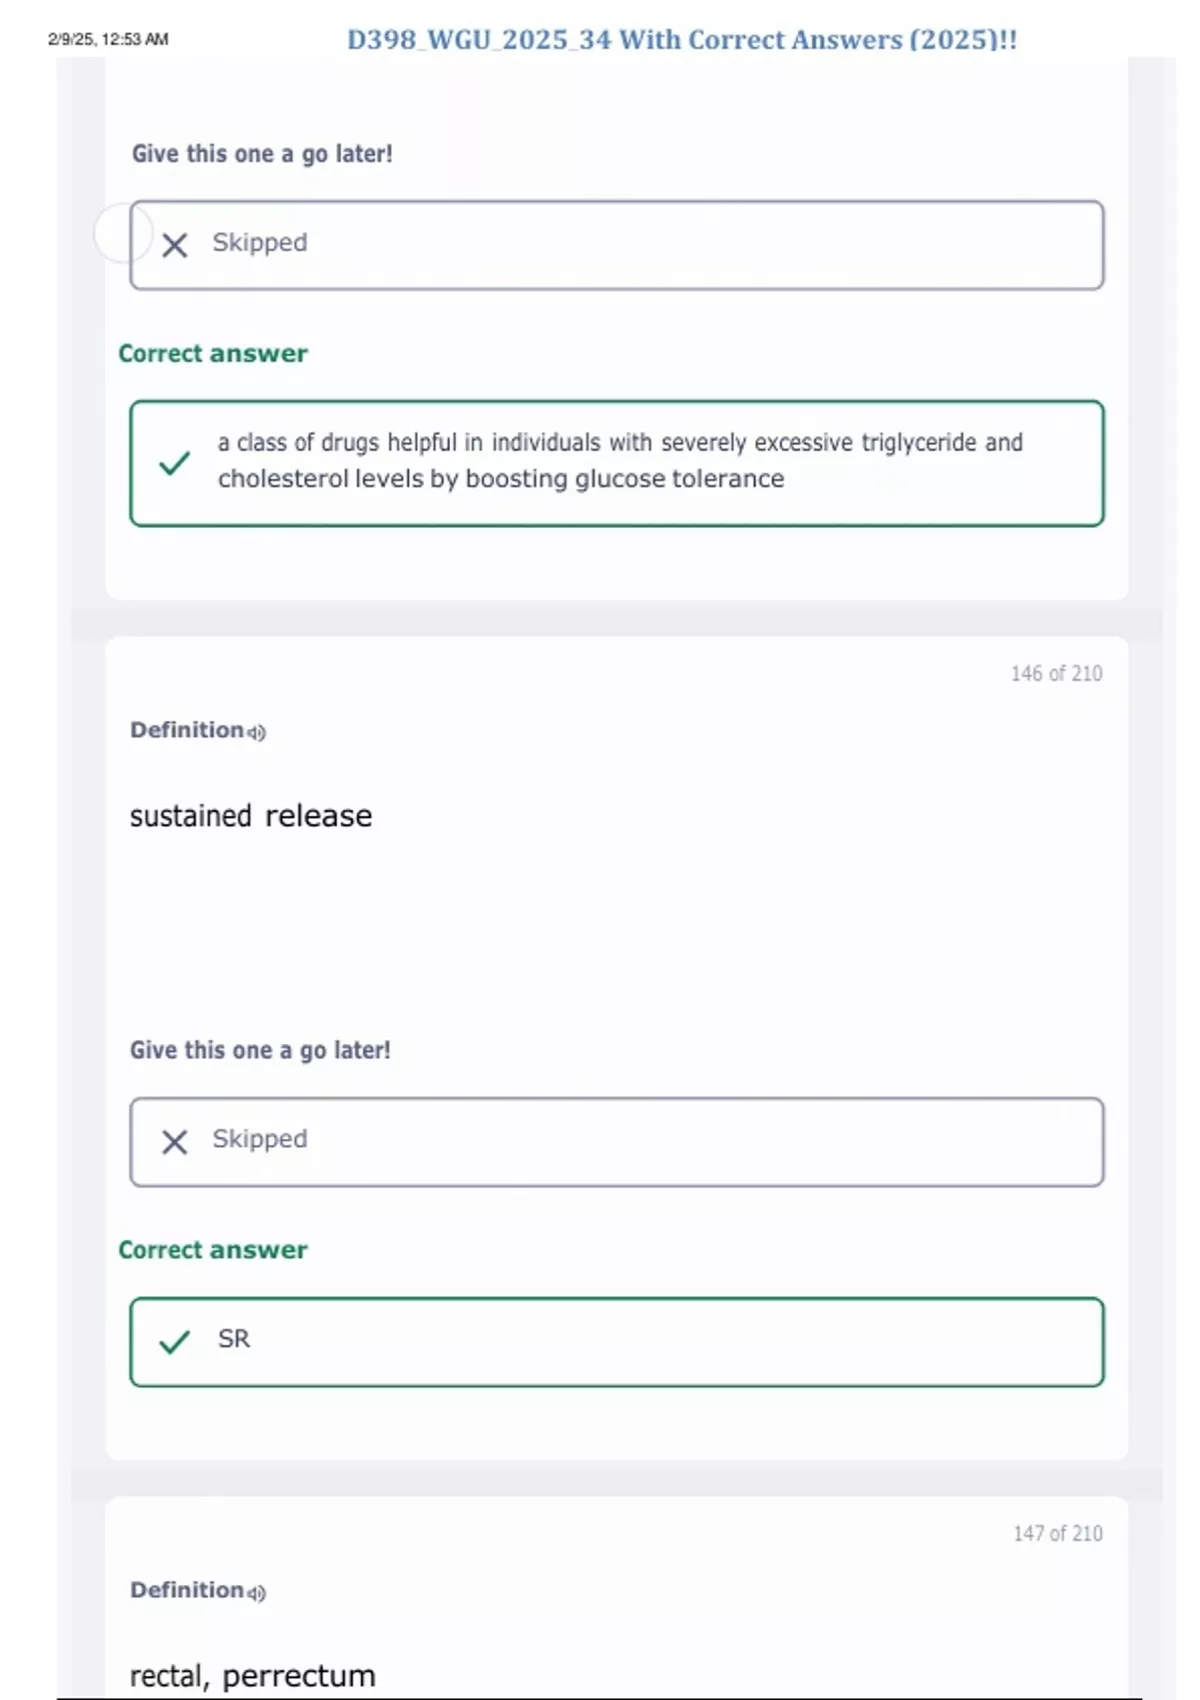
Task: Click the 2/9/25 12:53 AM timestamp
Action: (x=108, y=39)
